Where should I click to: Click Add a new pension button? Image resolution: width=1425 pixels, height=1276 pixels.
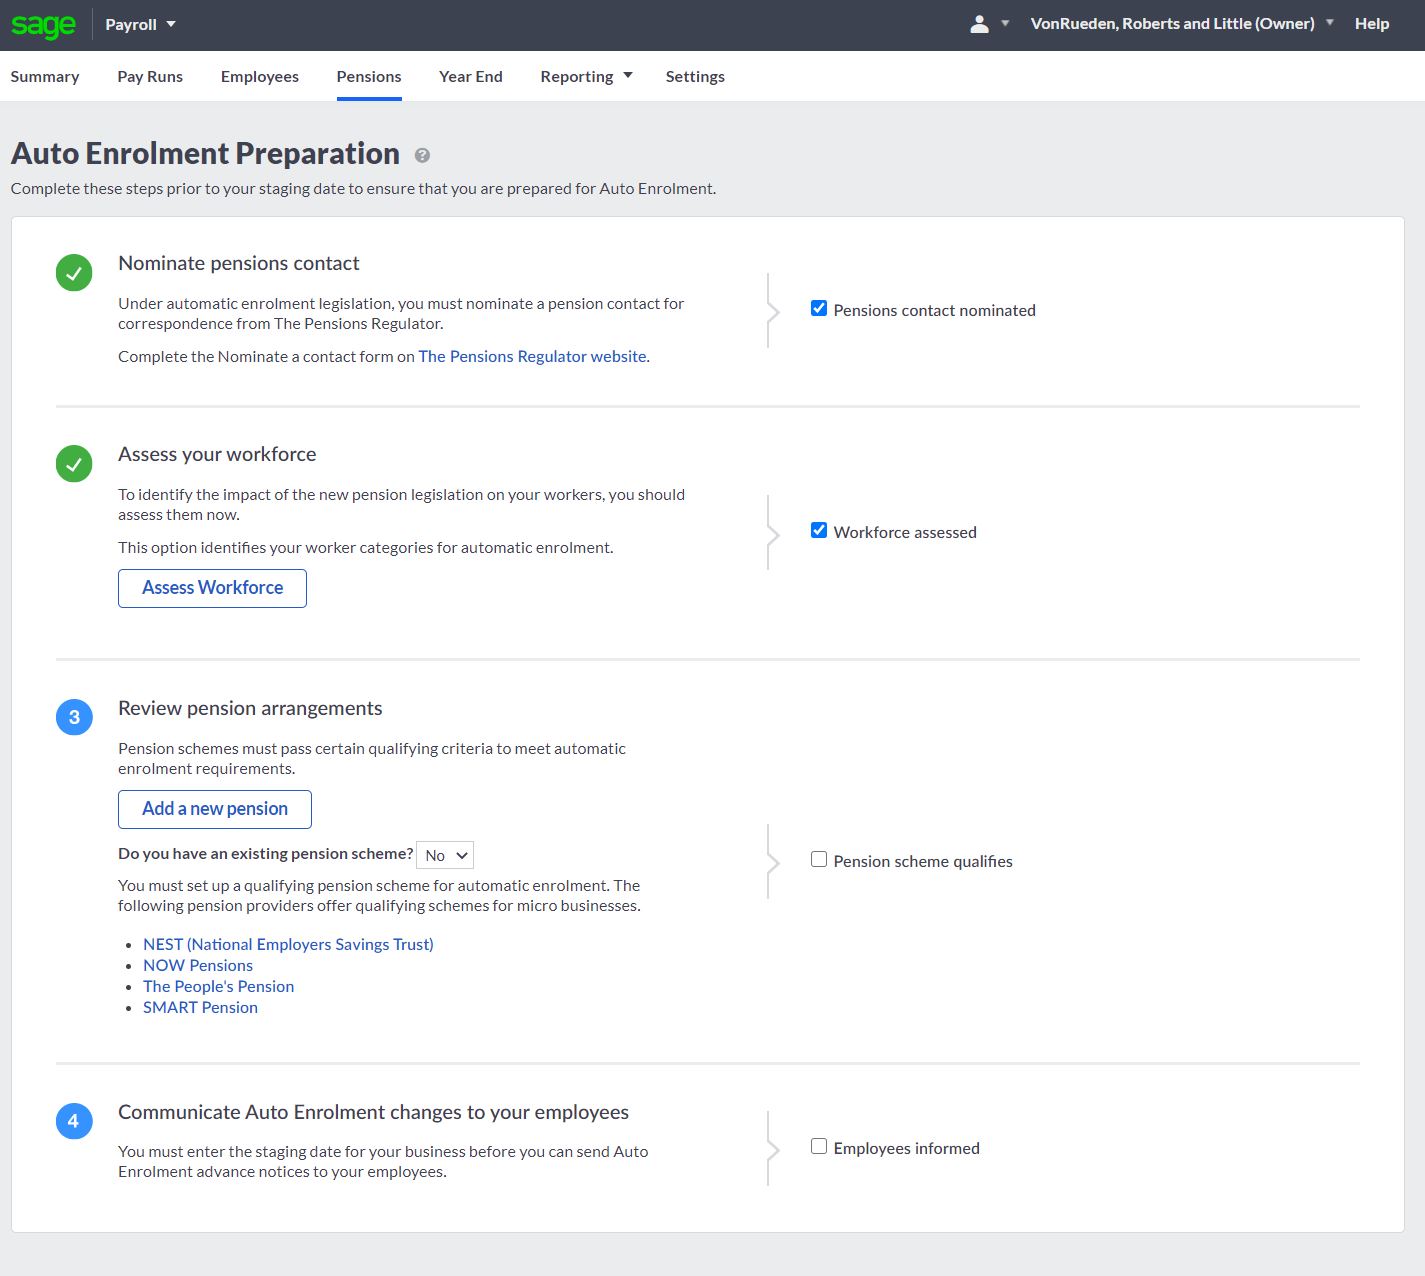point(215,809)
